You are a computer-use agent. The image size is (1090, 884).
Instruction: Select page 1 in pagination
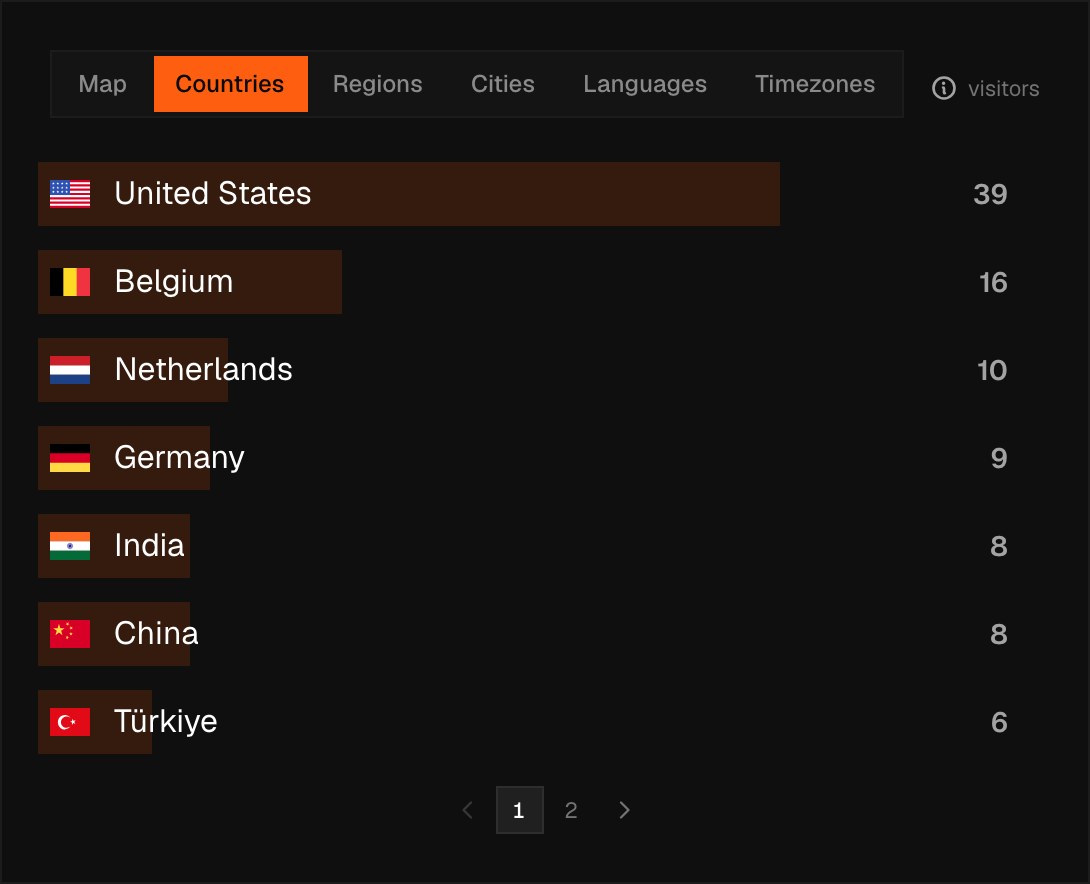coord(519,810)
